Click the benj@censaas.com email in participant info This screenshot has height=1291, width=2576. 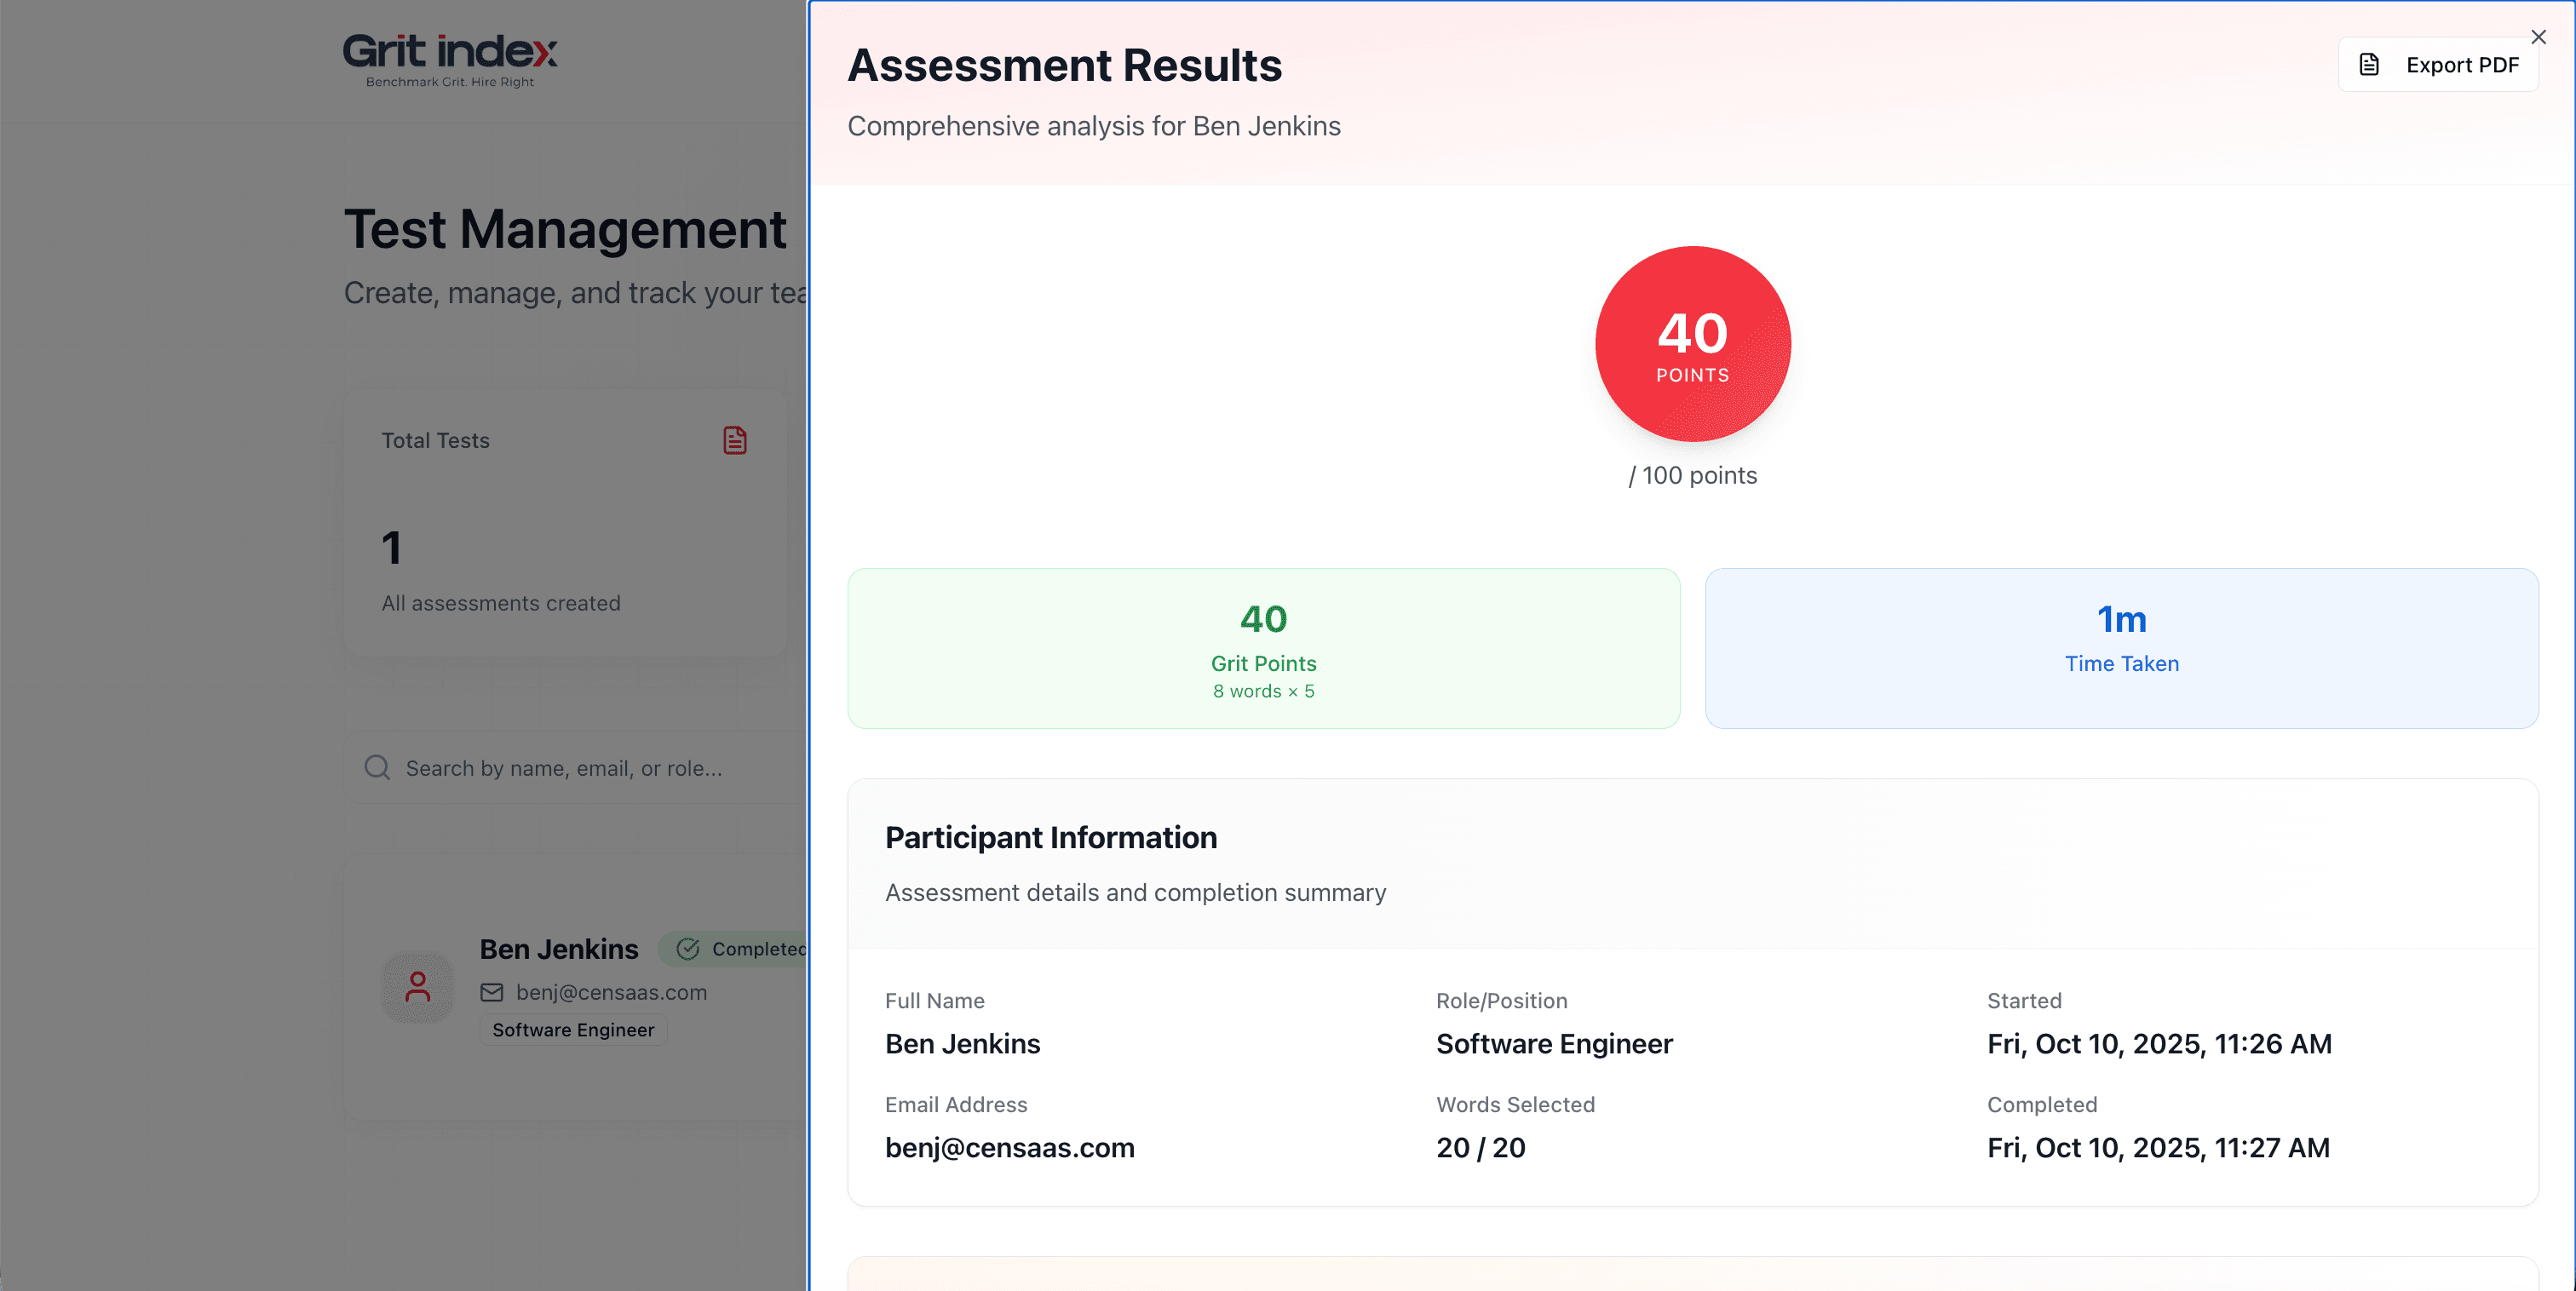click(x=1009, y=1147)
